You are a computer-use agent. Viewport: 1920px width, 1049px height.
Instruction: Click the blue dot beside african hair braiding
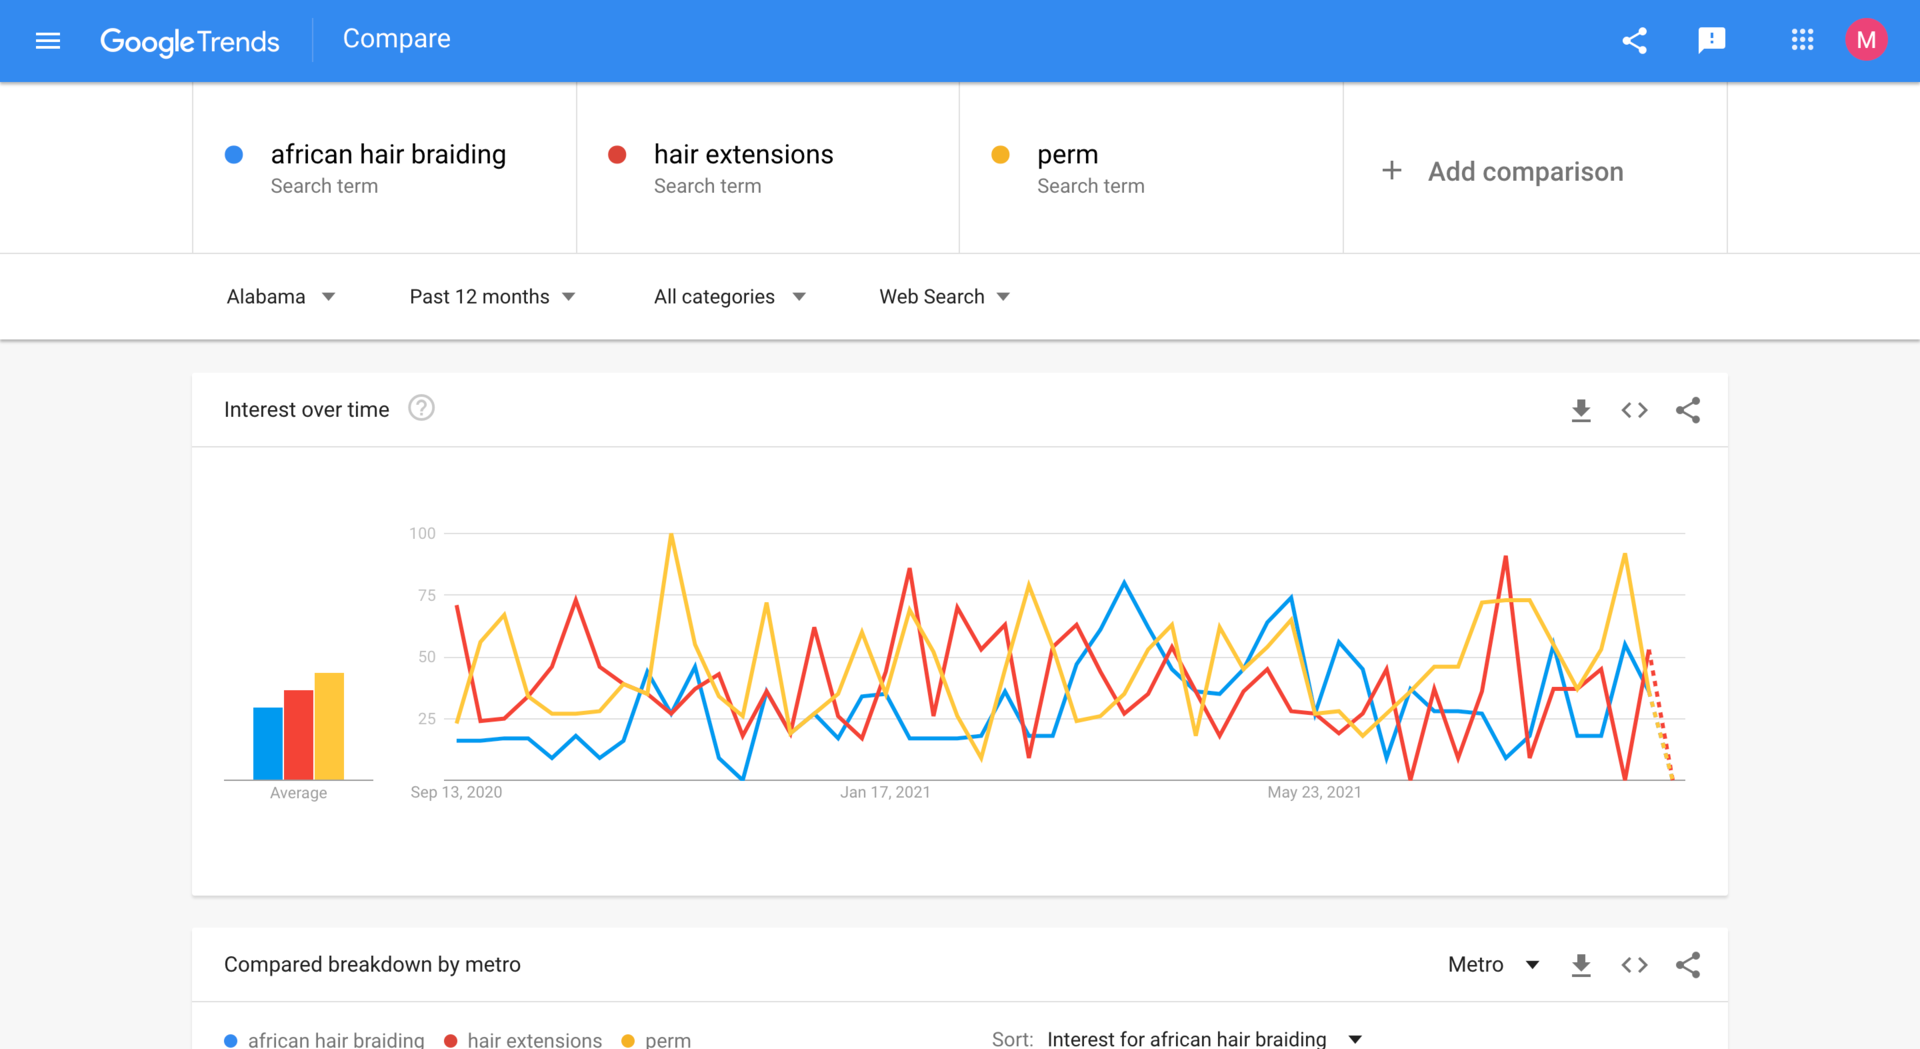234,155
